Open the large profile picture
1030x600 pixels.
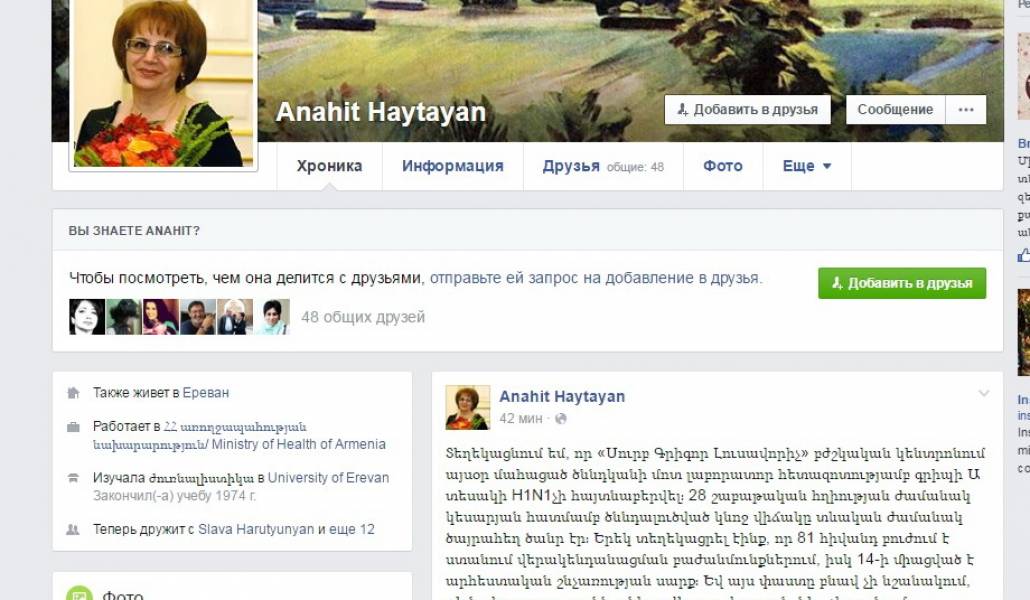pyautogui.click(x=163, y=83)
